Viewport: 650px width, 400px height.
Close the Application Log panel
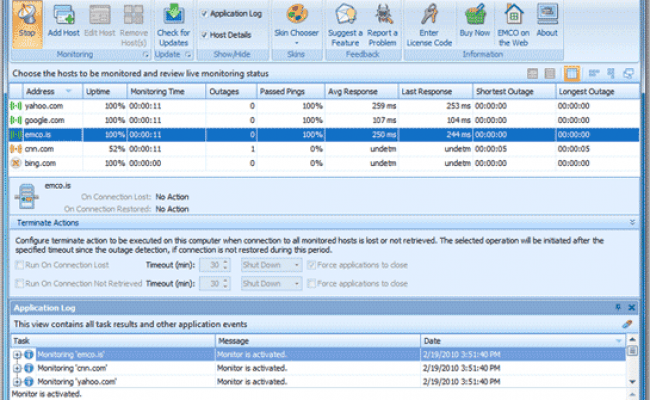(x=632, y=307)
